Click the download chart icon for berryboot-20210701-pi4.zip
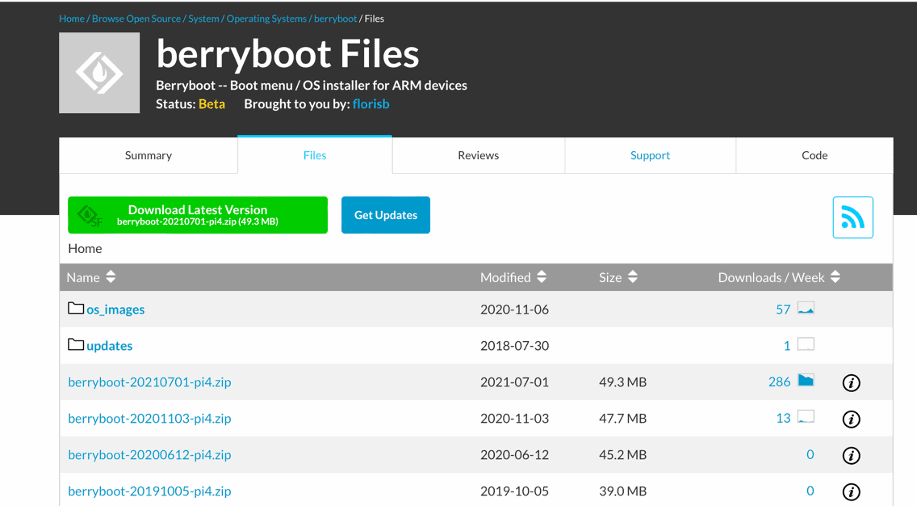 pyautogui.click(x=805, y=381)
